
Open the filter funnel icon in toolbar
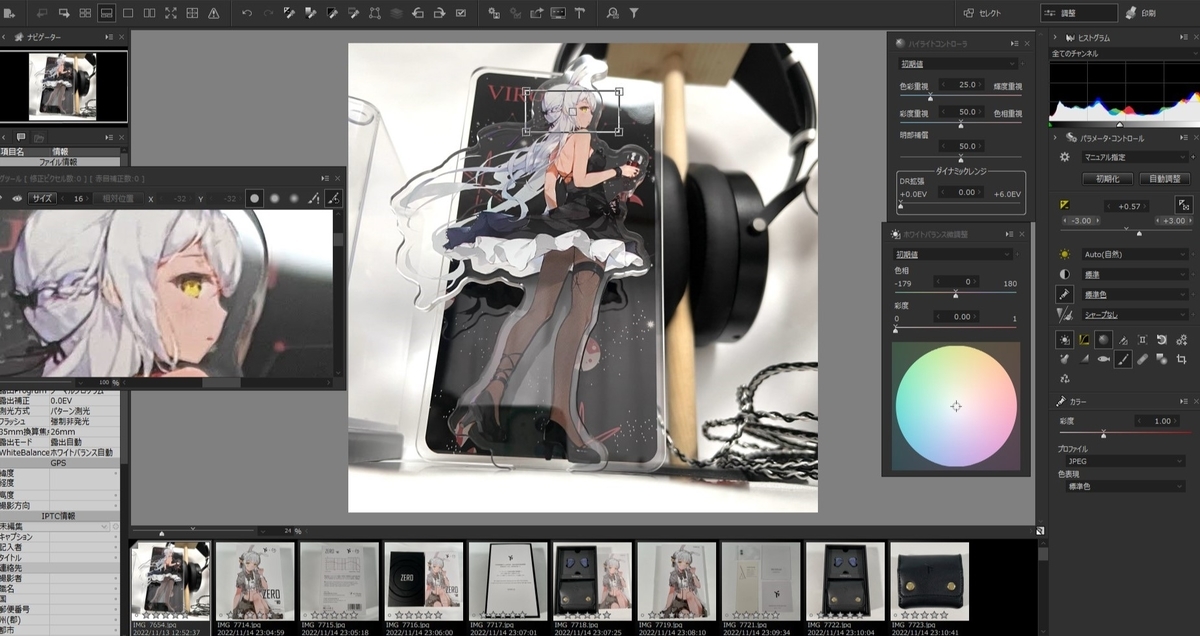634,13
